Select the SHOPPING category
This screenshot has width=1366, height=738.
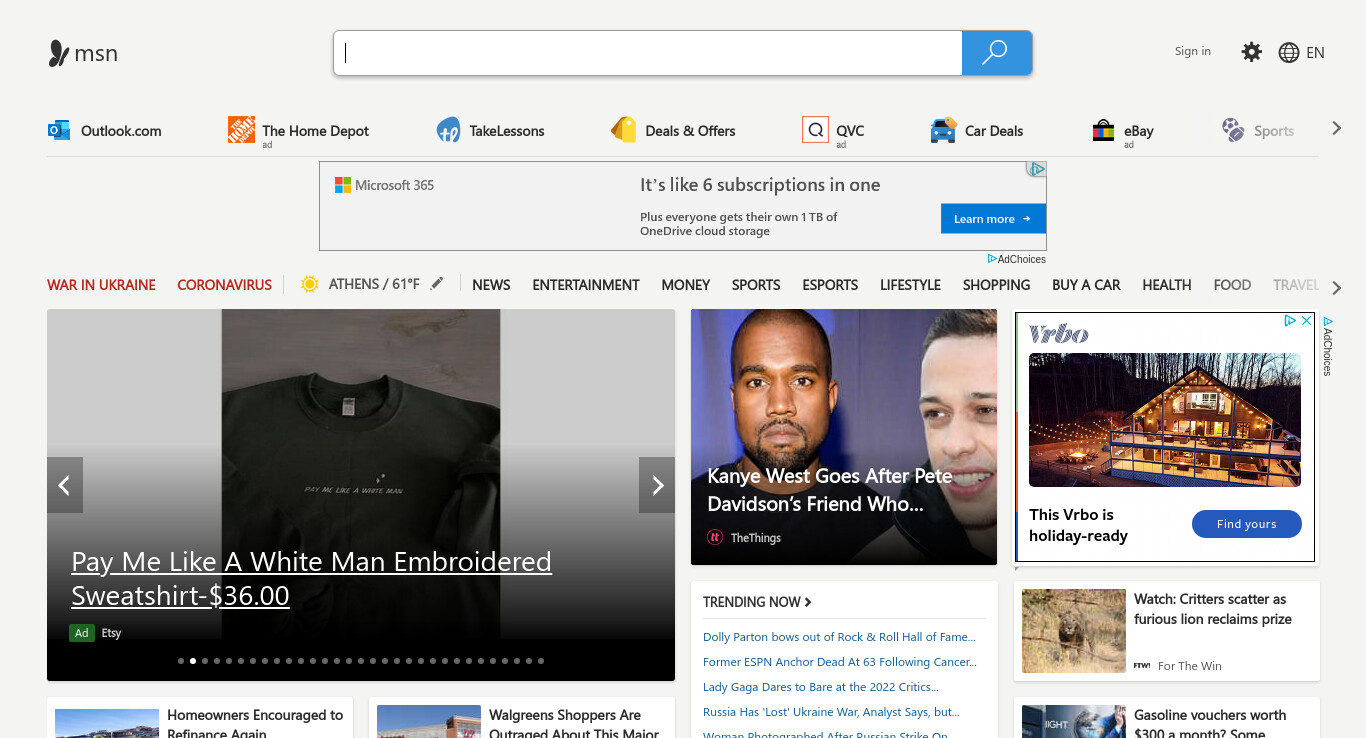pos(996,285)
